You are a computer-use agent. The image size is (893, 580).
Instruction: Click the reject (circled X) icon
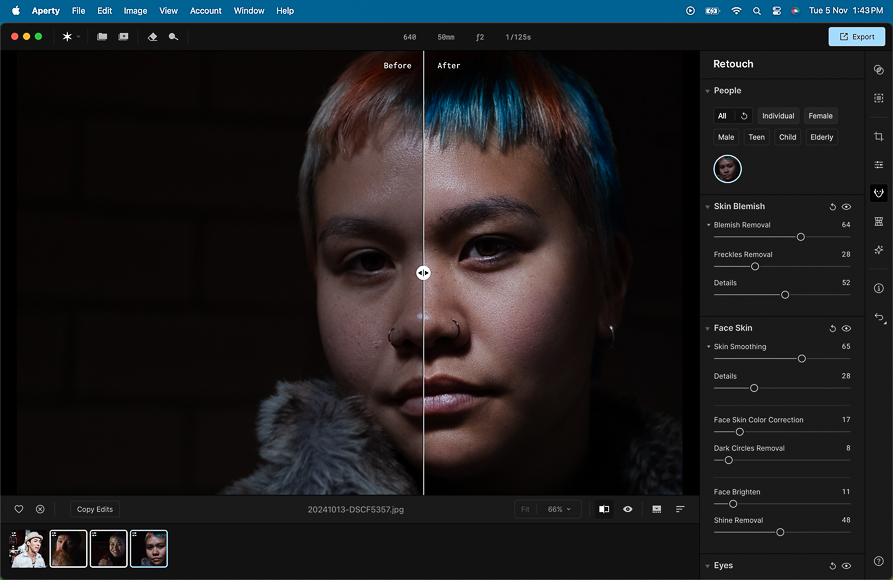pyautogui.click(x=40, y=509)
